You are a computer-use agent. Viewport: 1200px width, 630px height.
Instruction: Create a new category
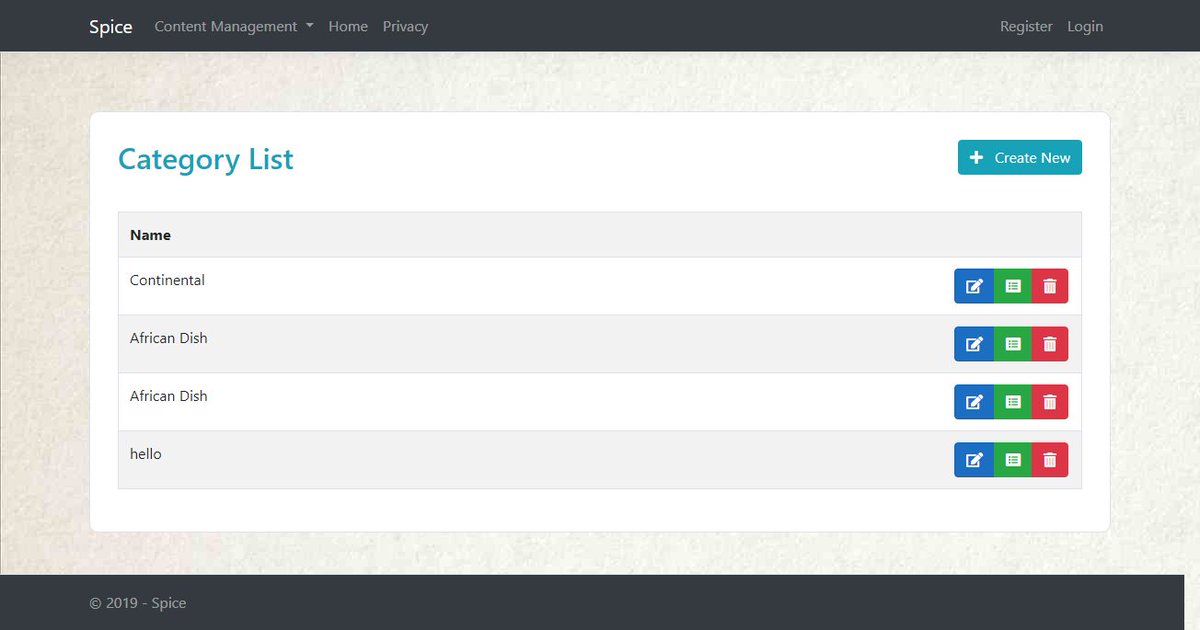click(x=1020, y=158)
